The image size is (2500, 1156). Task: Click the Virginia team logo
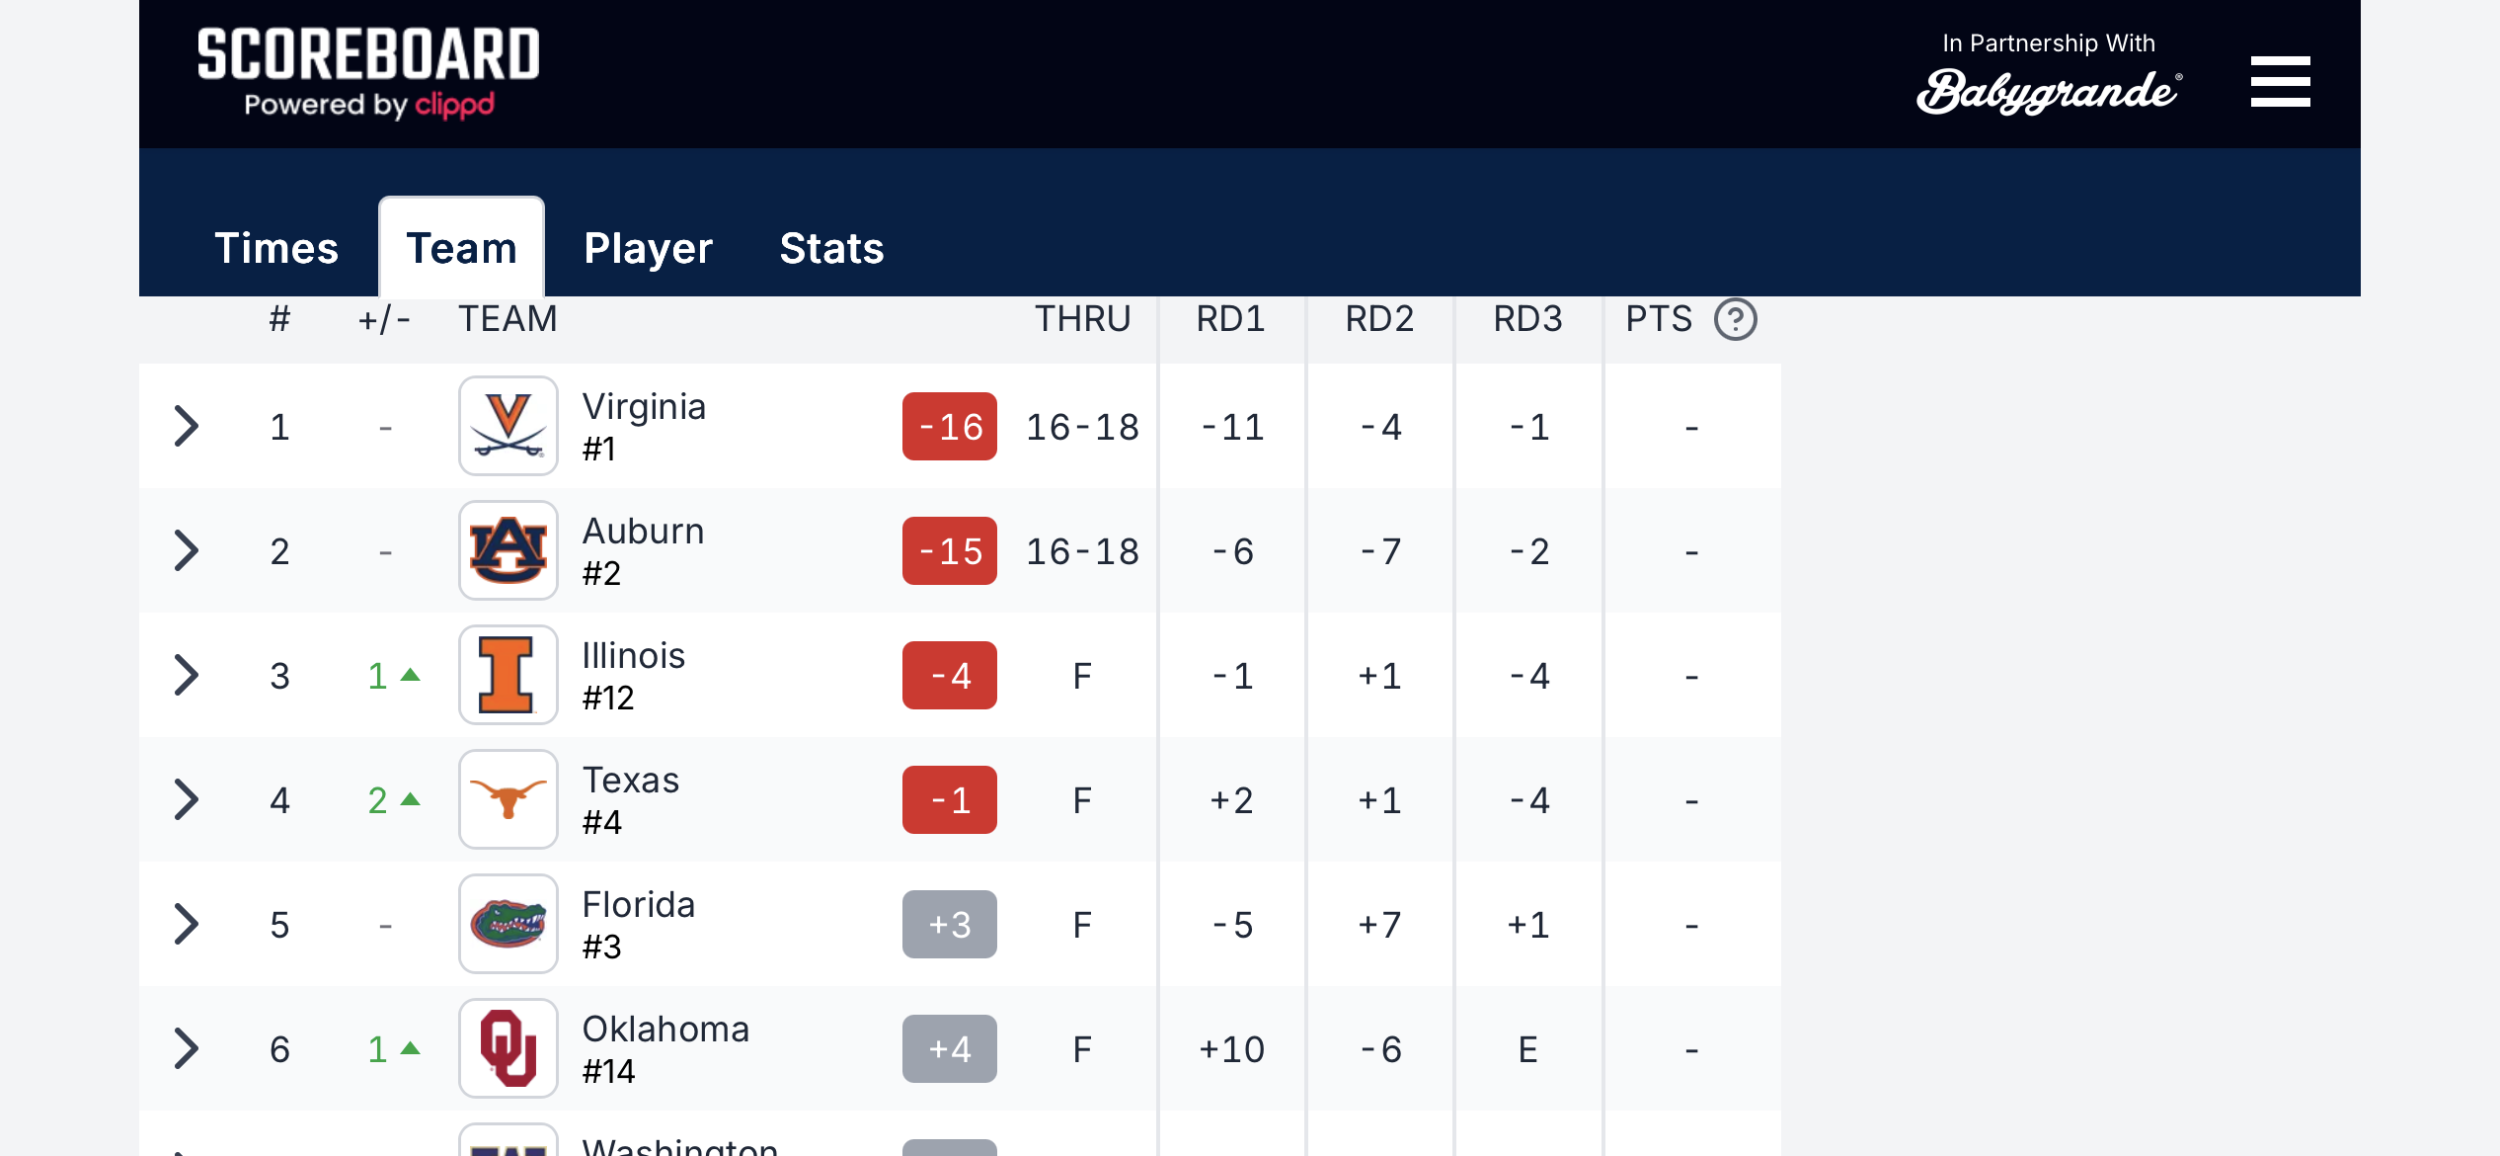[508, 426]
